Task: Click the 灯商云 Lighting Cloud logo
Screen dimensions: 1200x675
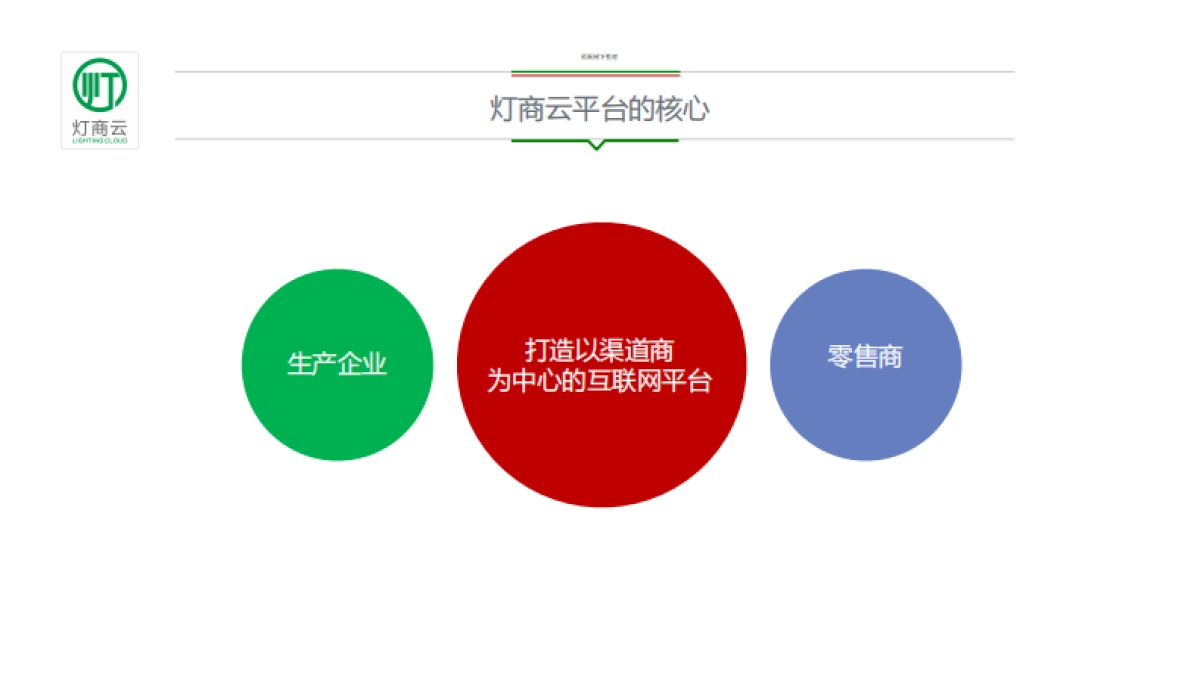Action: (99, 100)
